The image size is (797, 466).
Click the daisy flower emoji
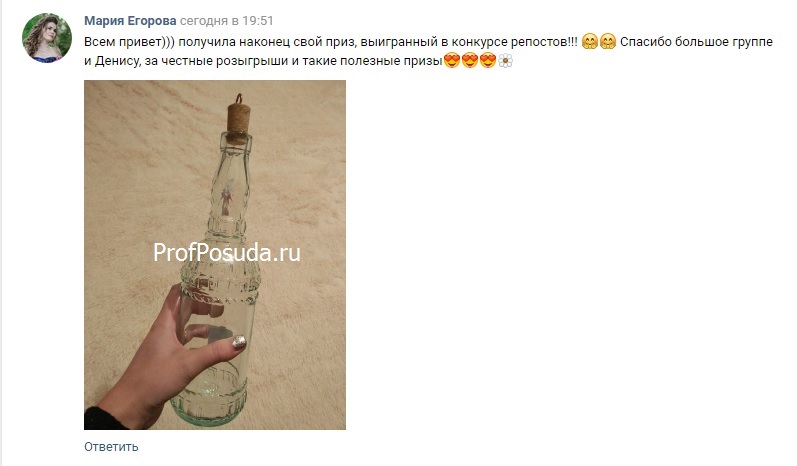(x=505, y=61)
